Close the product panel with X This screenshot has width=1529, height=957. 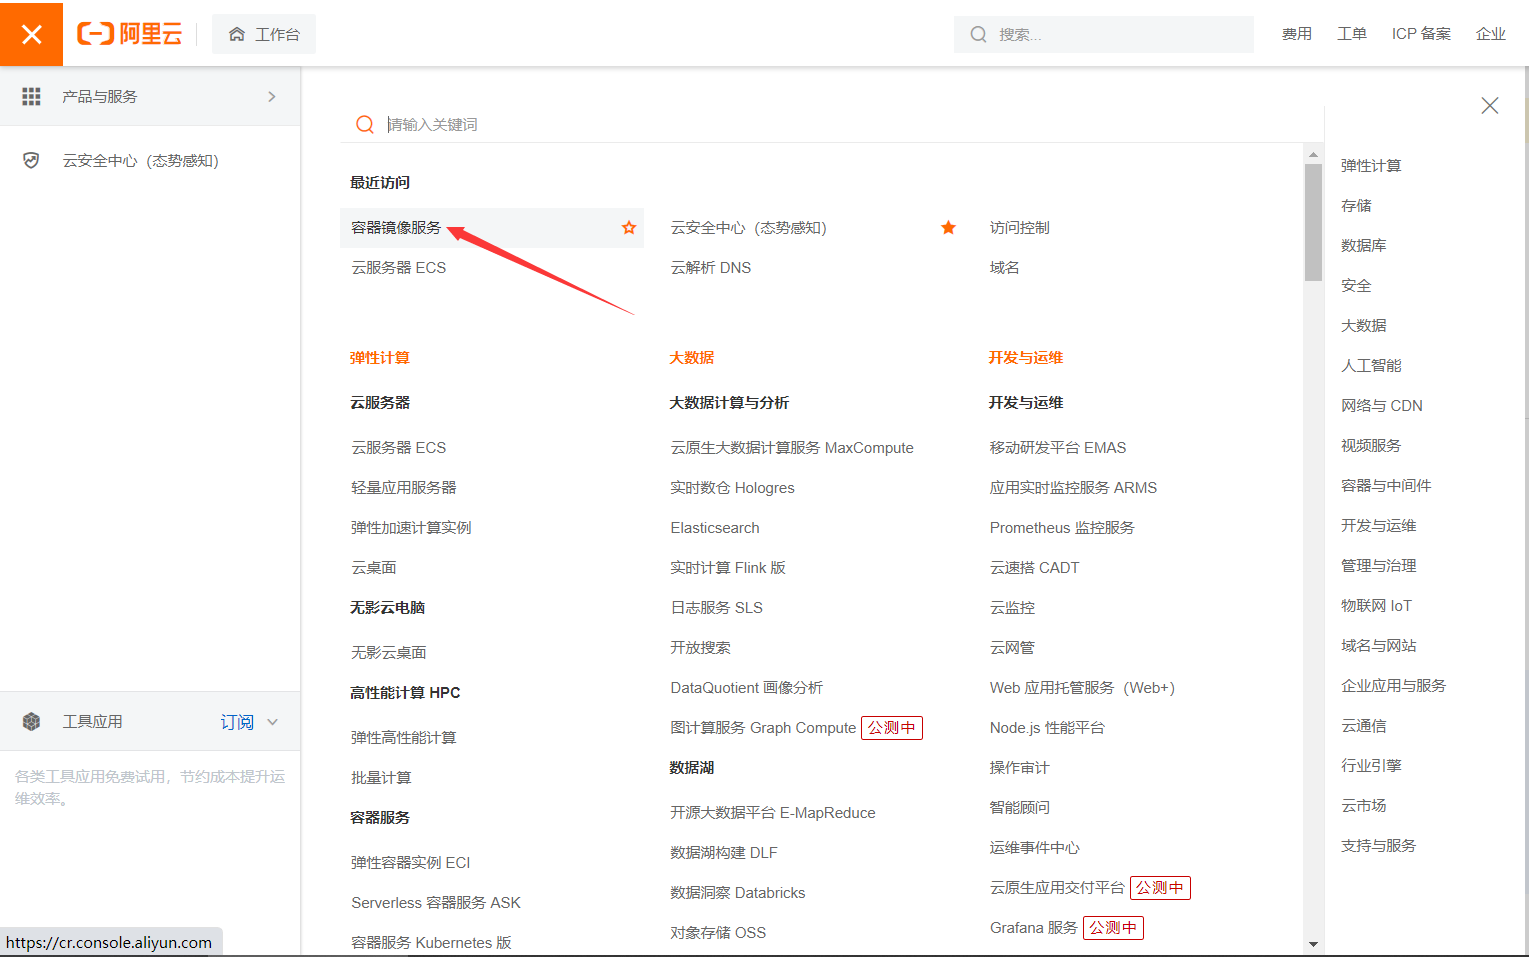(x=1489, y=105)
